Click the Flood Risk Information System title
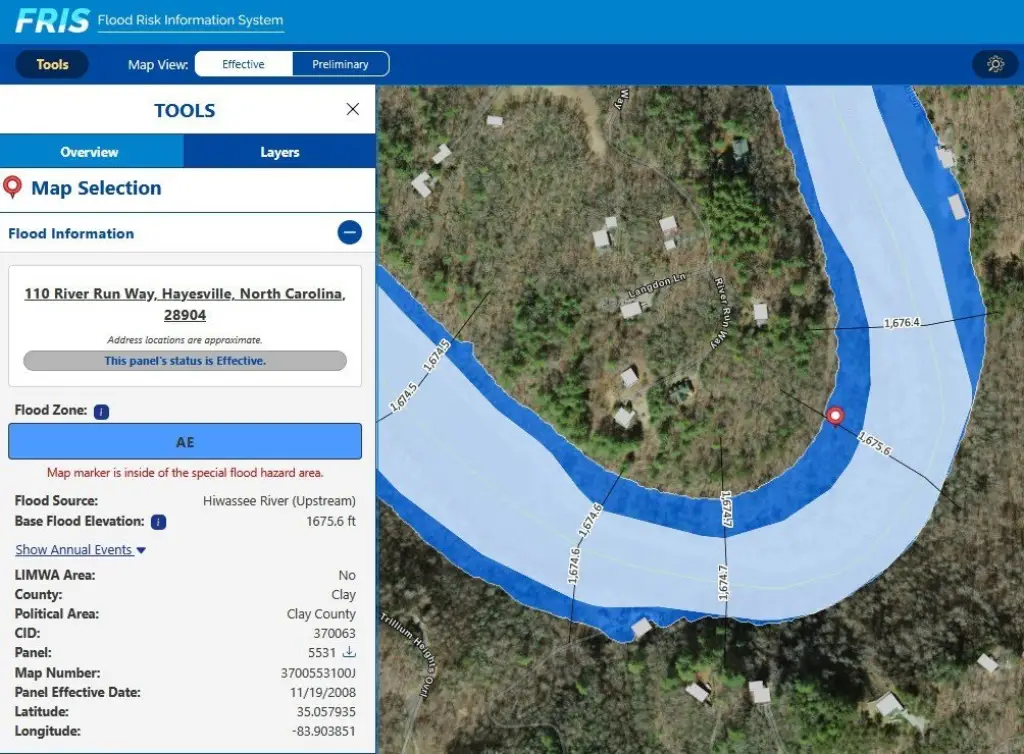The height and width of the screenshot is (754, 1024). click(190, 20)
